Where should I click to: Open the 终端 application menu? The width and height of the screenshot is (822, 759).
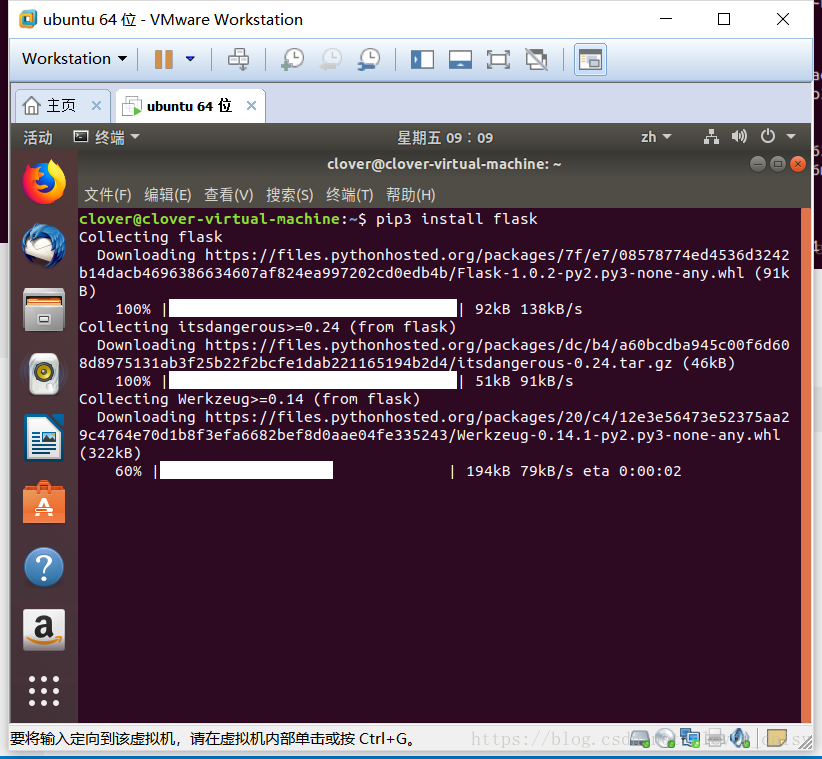107,137
